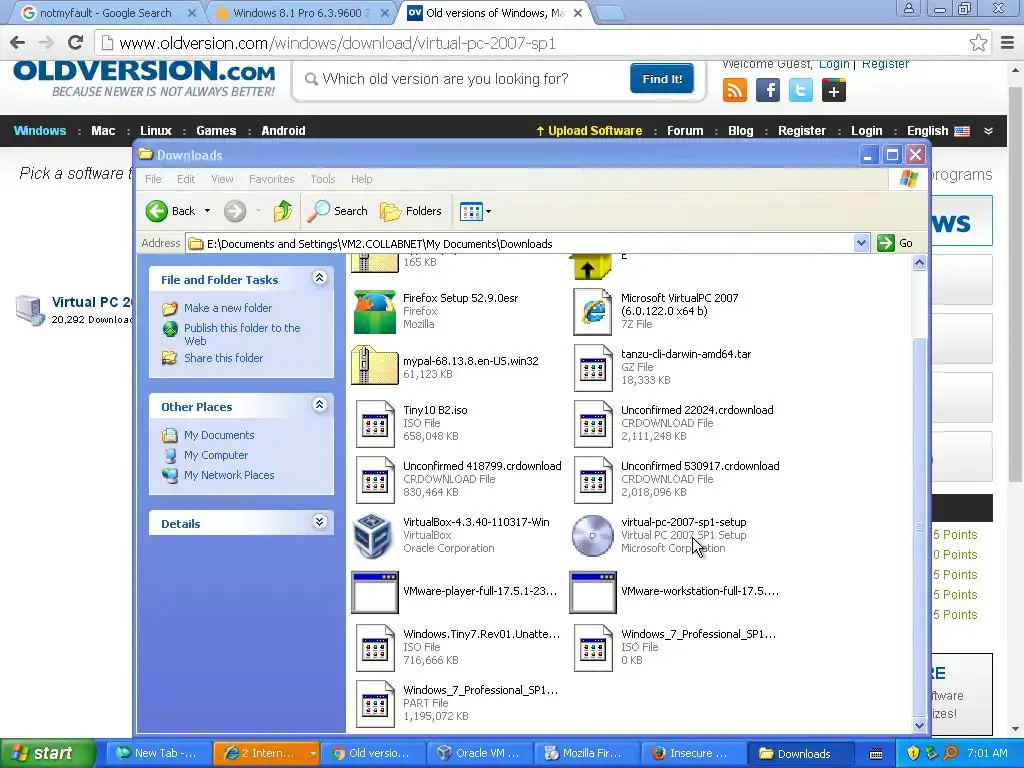The image size is (1024, 768).
Task: Select virtual-pc-2007-sp1-setup disc icon
Action: [x=592, y=536]
